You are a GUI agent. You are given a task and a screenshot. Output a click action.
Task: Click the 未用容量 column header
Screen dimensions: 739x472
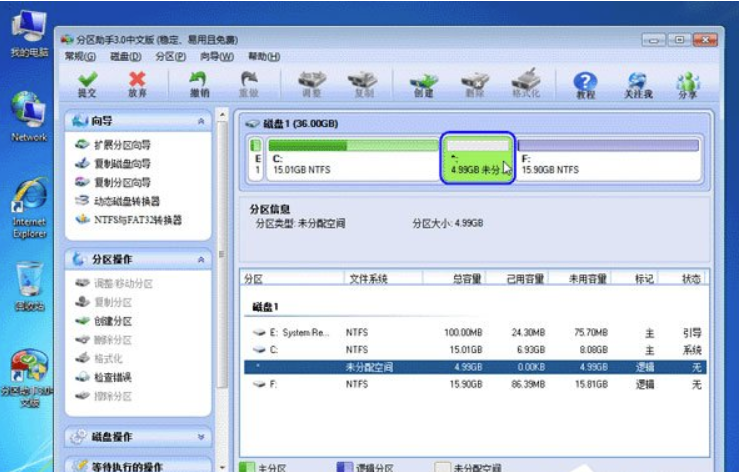pyautogui.click(x=580, y=279)
